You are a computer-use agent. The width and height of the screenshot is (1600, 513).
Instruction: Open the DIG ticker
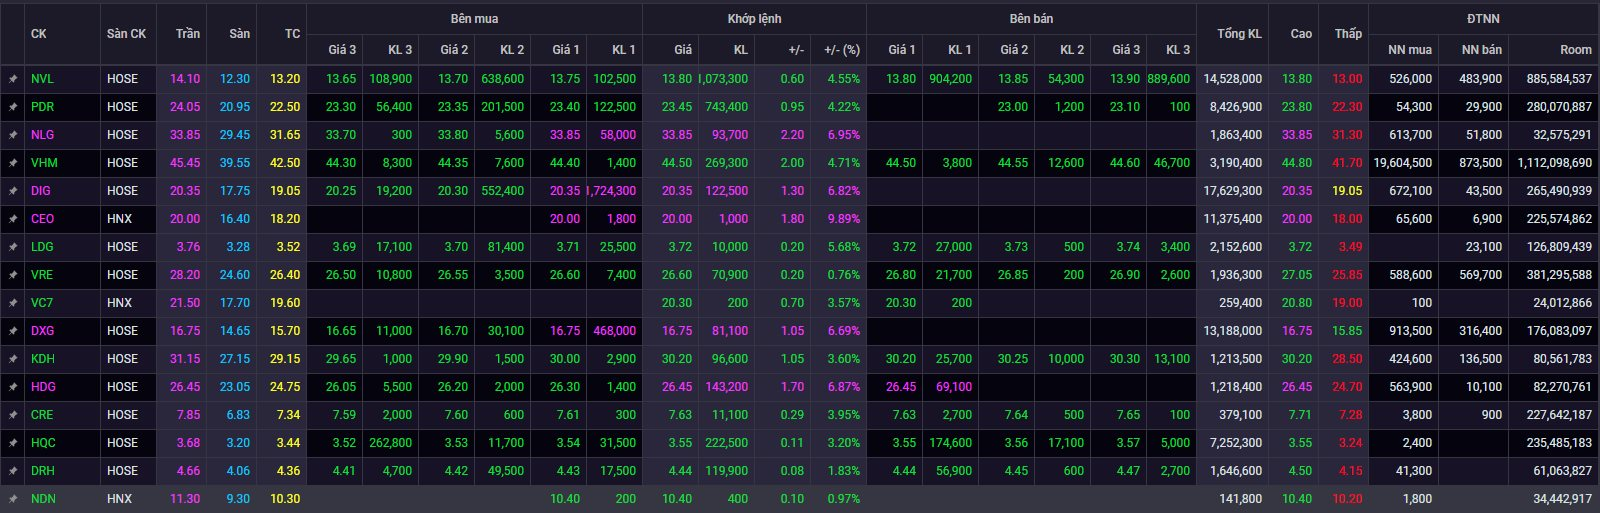40,191
